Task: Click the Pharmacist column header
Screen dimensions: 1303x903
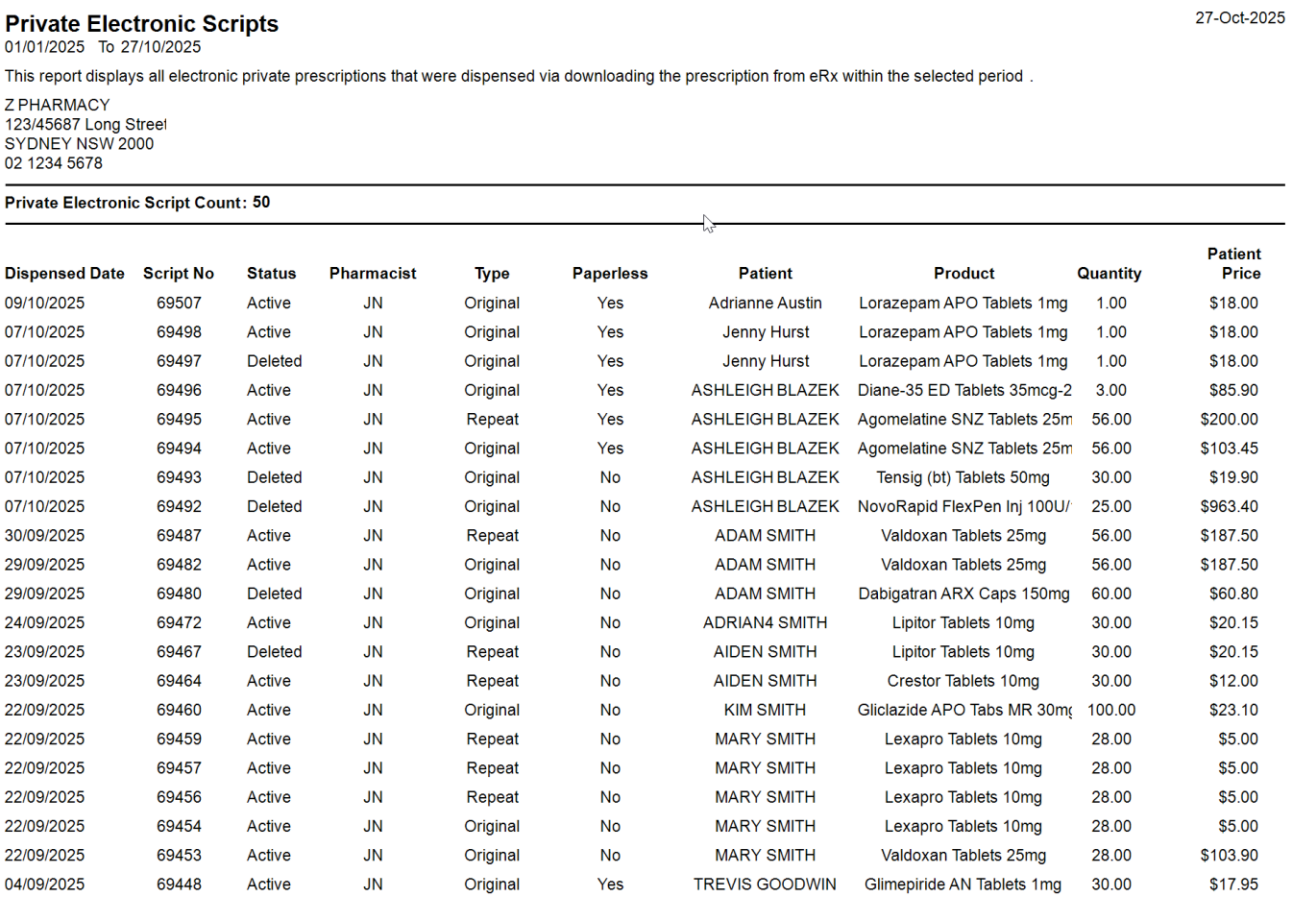Action: [x=372, y=273]
